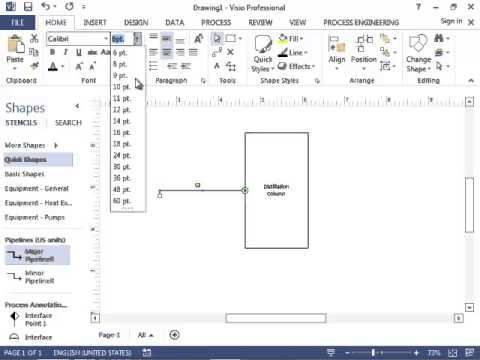This screenshot has height=360, width=480.
Task: Open the Basic Shapes stencil
Action: [x=24, y=174]
